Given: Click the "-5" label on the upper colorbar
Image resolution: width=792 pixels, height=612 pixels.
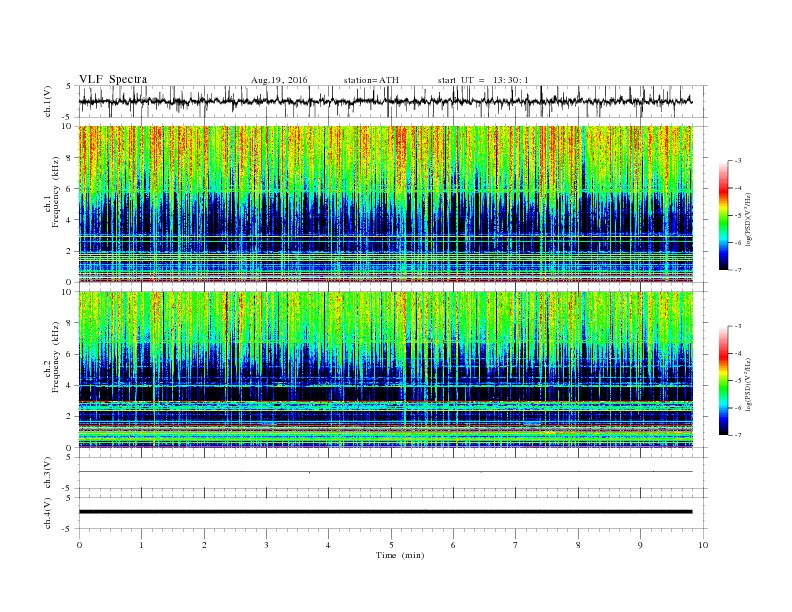Looking at the screenshot, I should point(737,215).
